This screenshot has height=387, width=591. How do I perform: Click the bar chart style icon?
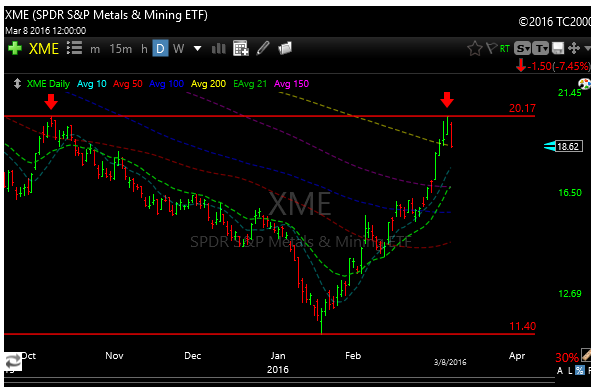pyautogui.click(x=219, y=49)
